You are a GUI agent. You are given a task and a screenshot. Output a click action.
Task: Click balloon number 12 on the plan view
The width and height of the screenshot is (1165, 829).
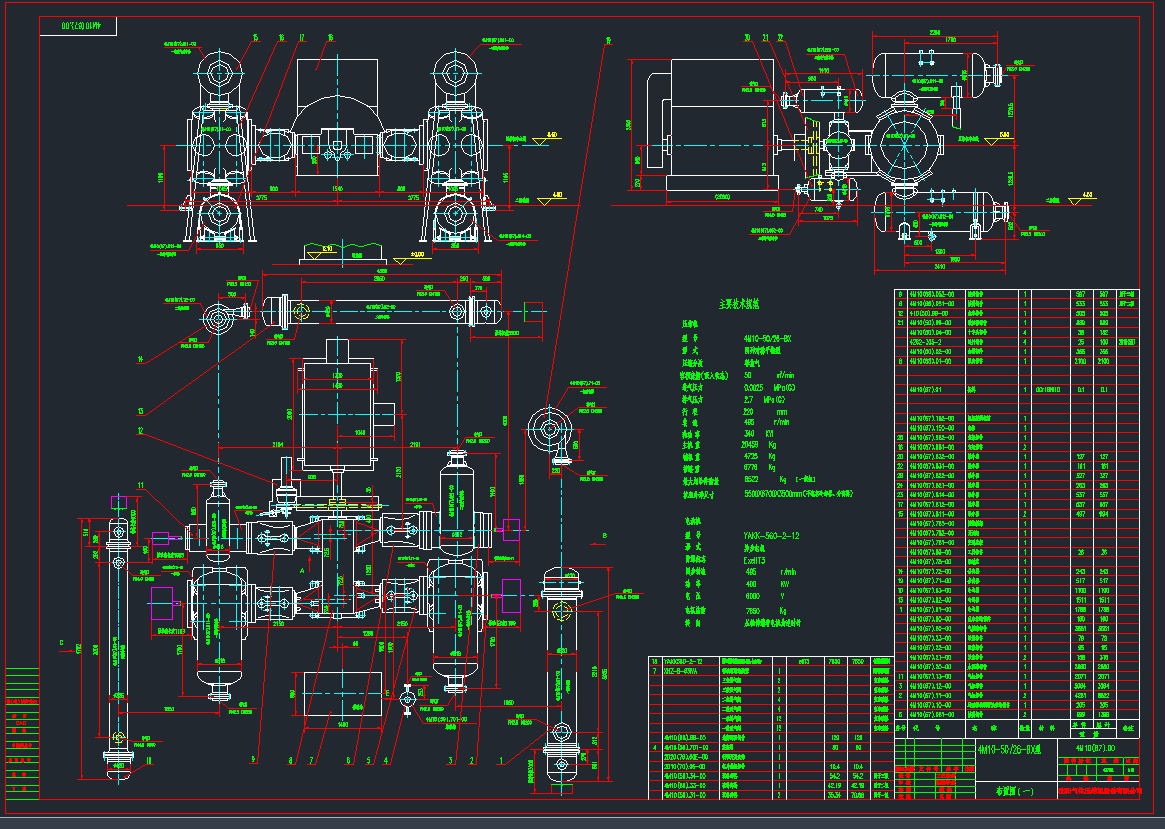[141, 432]
